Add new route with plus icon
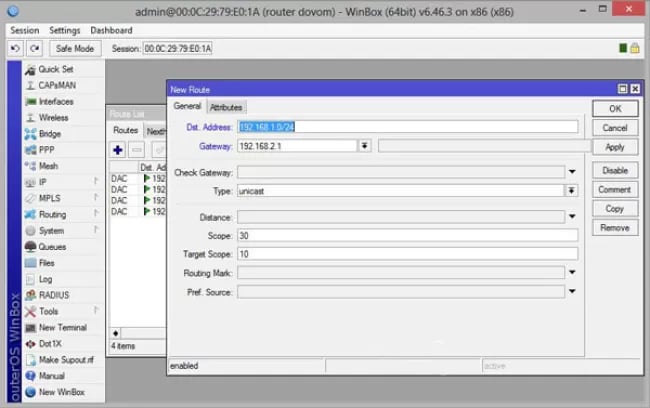 coord(118,150)
